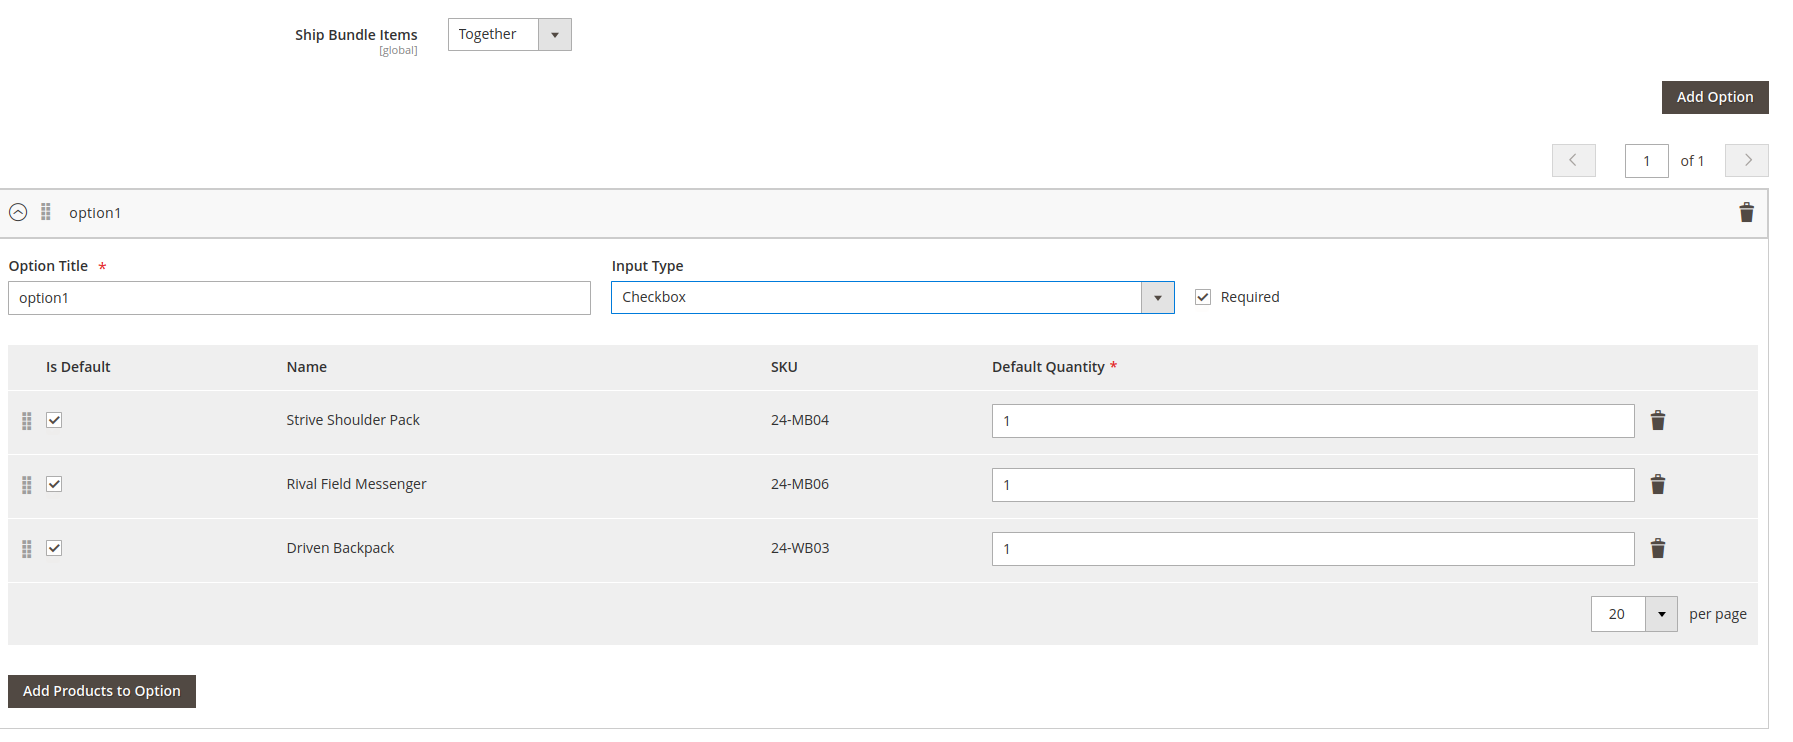Remove Strive Shoulder Pack with trash icon
This screenshot has height=742, width=1793.
[x=1657, y=421]
